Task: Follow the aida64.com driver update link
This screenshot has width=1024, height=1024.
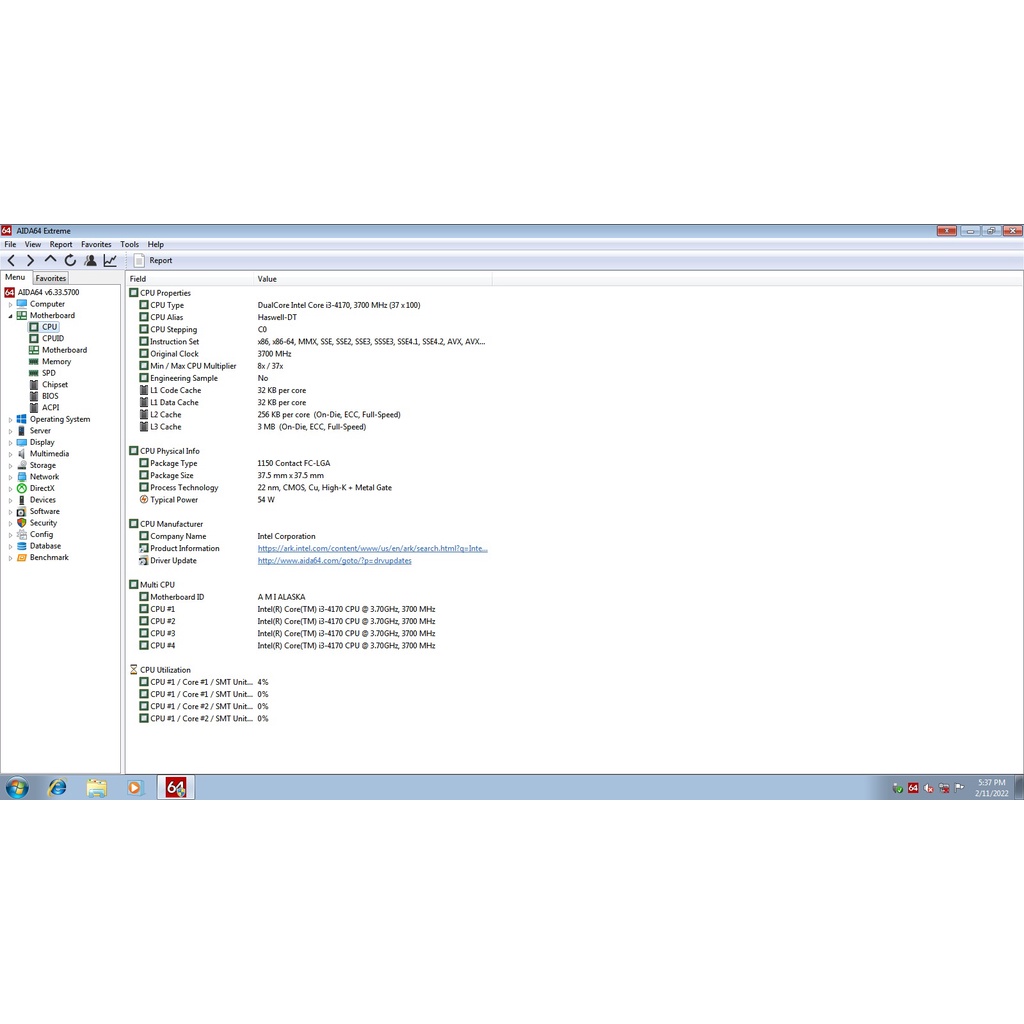Action: 334,561
